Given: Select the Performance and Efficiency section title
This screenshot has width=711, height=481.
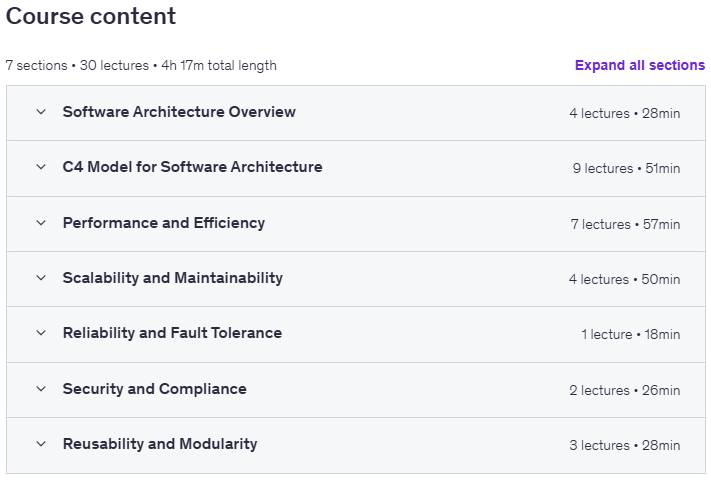Looking at the screenshot, I should tap(164, 223).
